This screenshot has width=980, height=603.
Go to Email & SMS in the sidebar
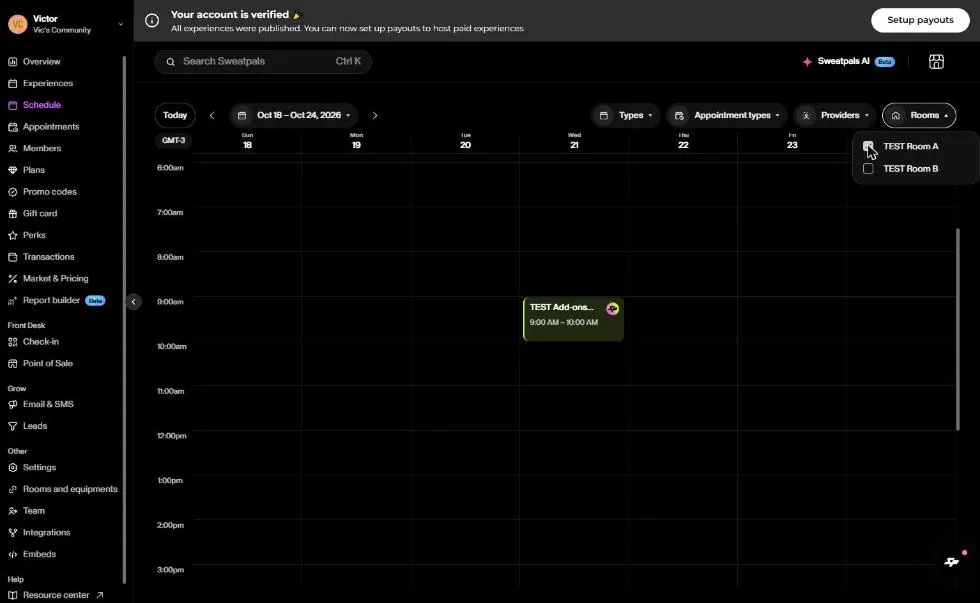[x=48, y=404]
